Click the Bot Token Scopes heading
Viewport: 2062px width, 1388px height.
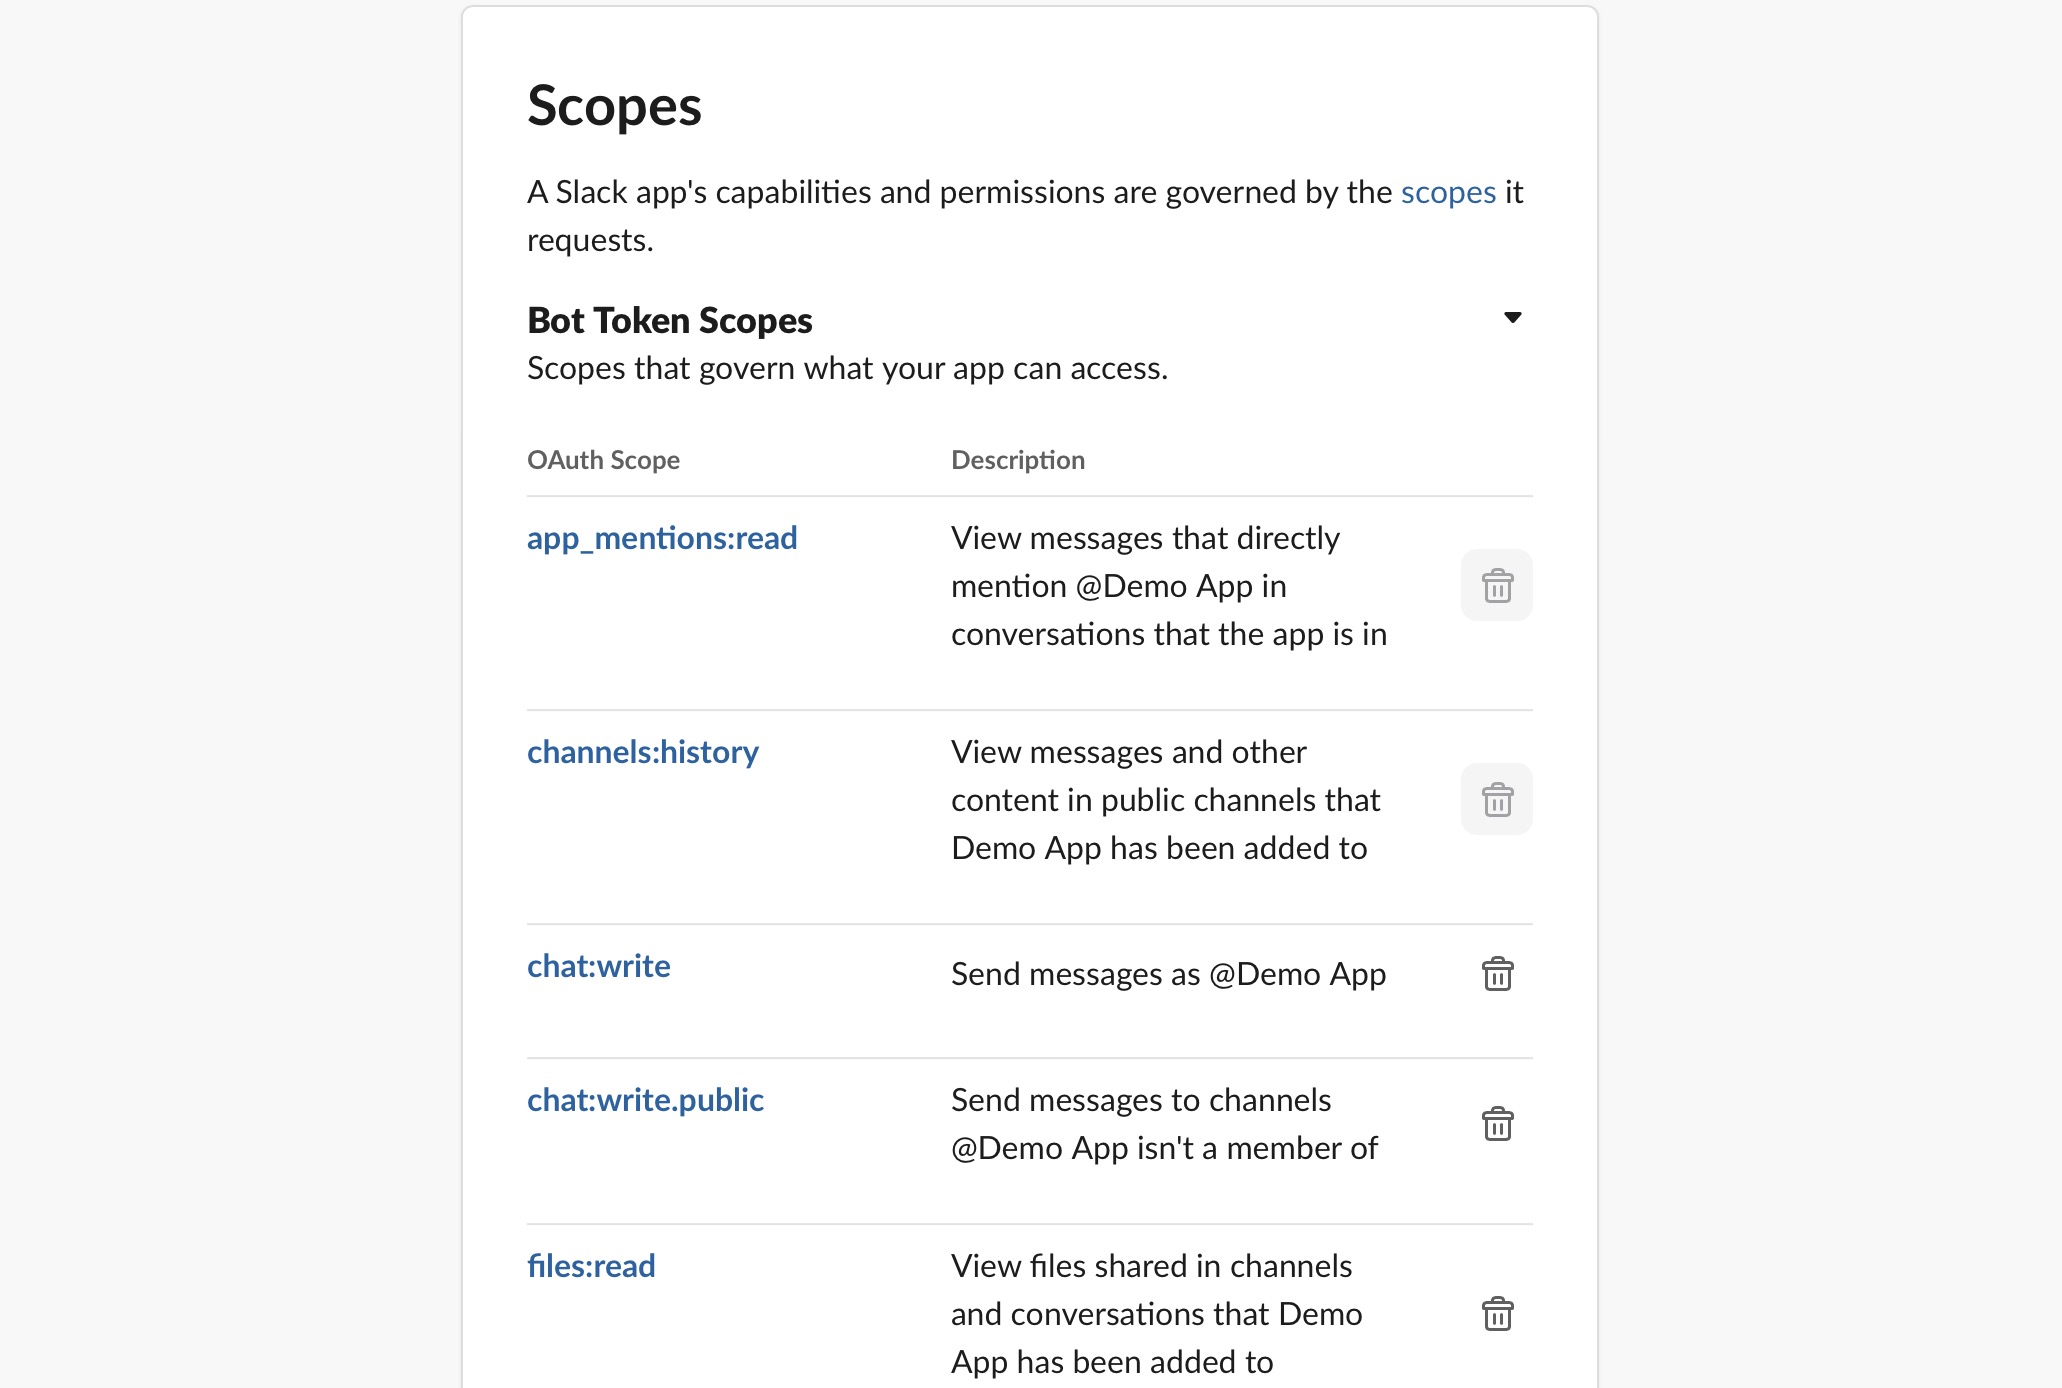pos(669,320)
